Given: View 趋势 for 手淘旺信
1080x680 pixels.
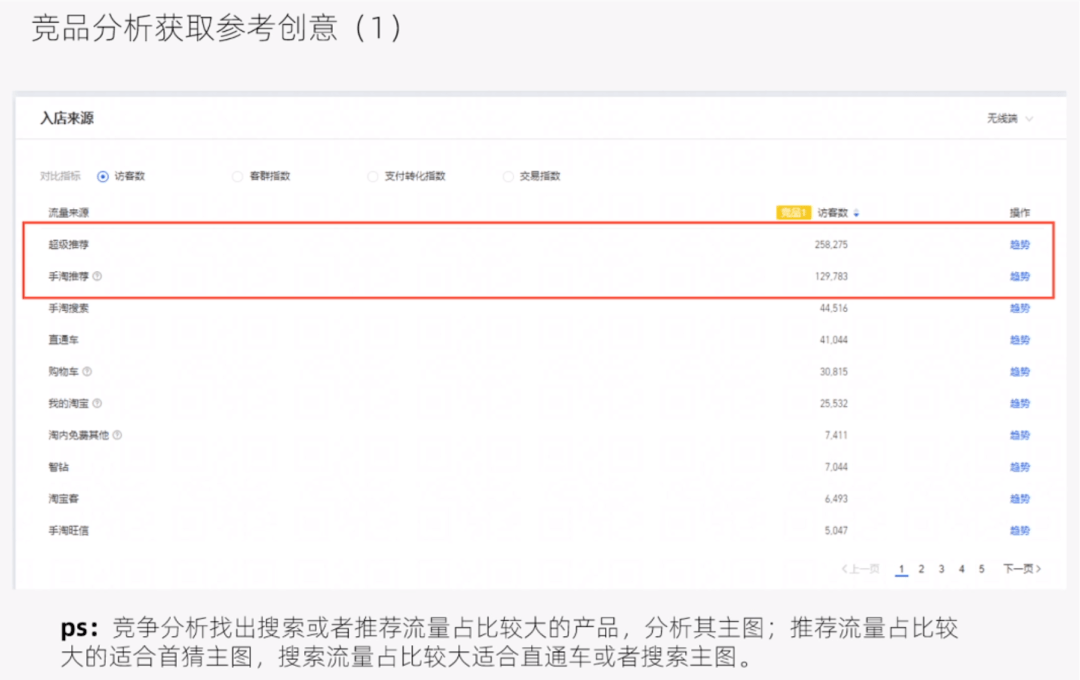Looking at the screenshot, I should 1019,530.
